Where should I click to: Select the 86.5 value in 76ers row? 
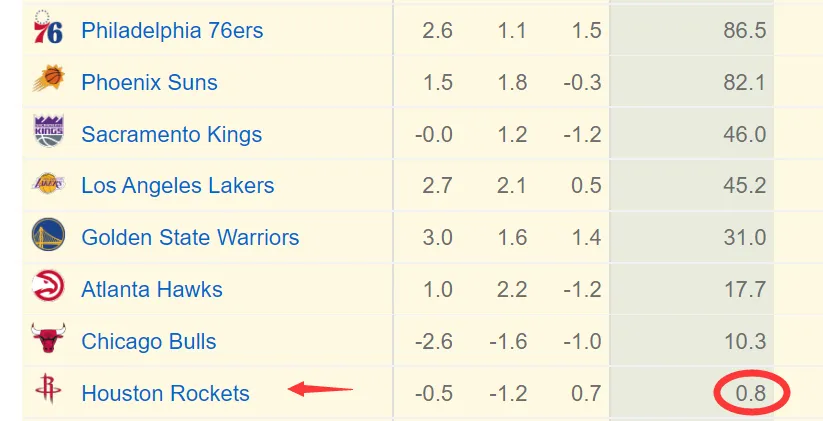point(744,30)
